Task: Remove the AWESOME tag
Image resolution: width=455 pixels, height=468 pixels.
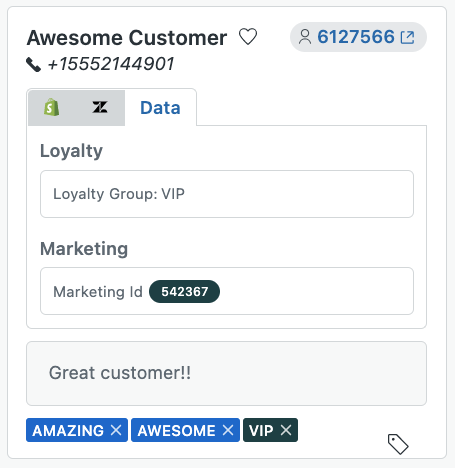Action: [228, 430]
